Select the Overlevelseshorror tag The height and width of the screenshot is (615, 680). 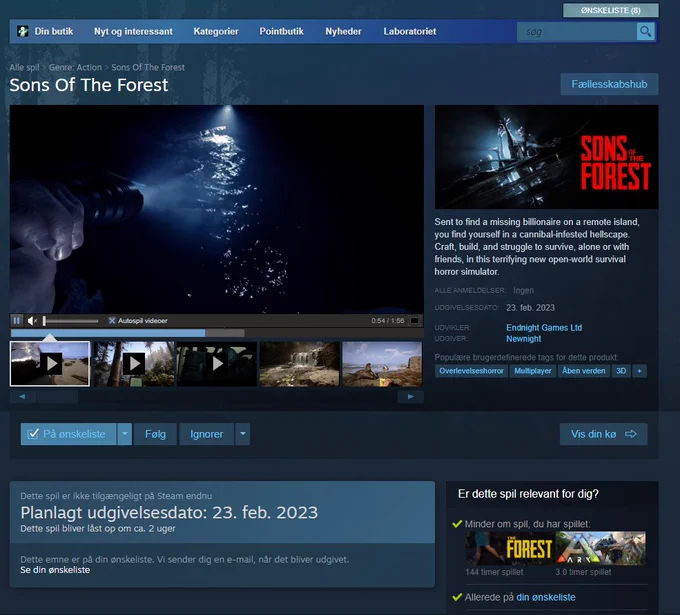[x=471, y=371]
